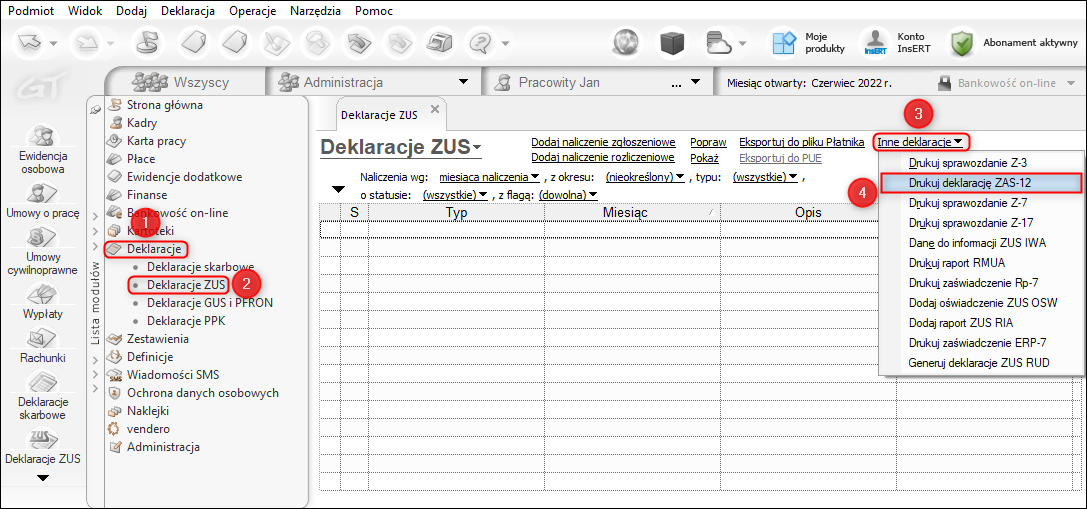Open the back arrow history dropdown

(53, 44)
